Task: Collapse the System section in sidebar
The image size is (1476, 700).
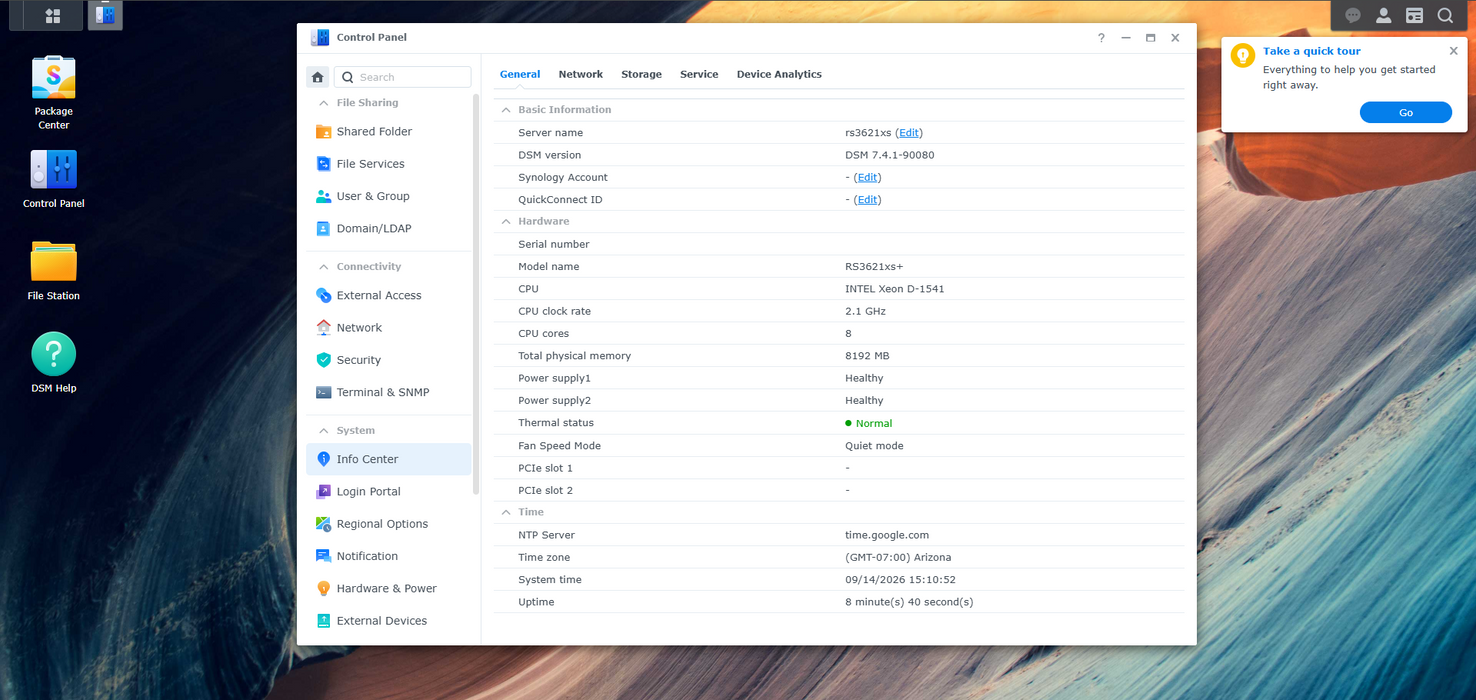Action: tap(323, 431)
